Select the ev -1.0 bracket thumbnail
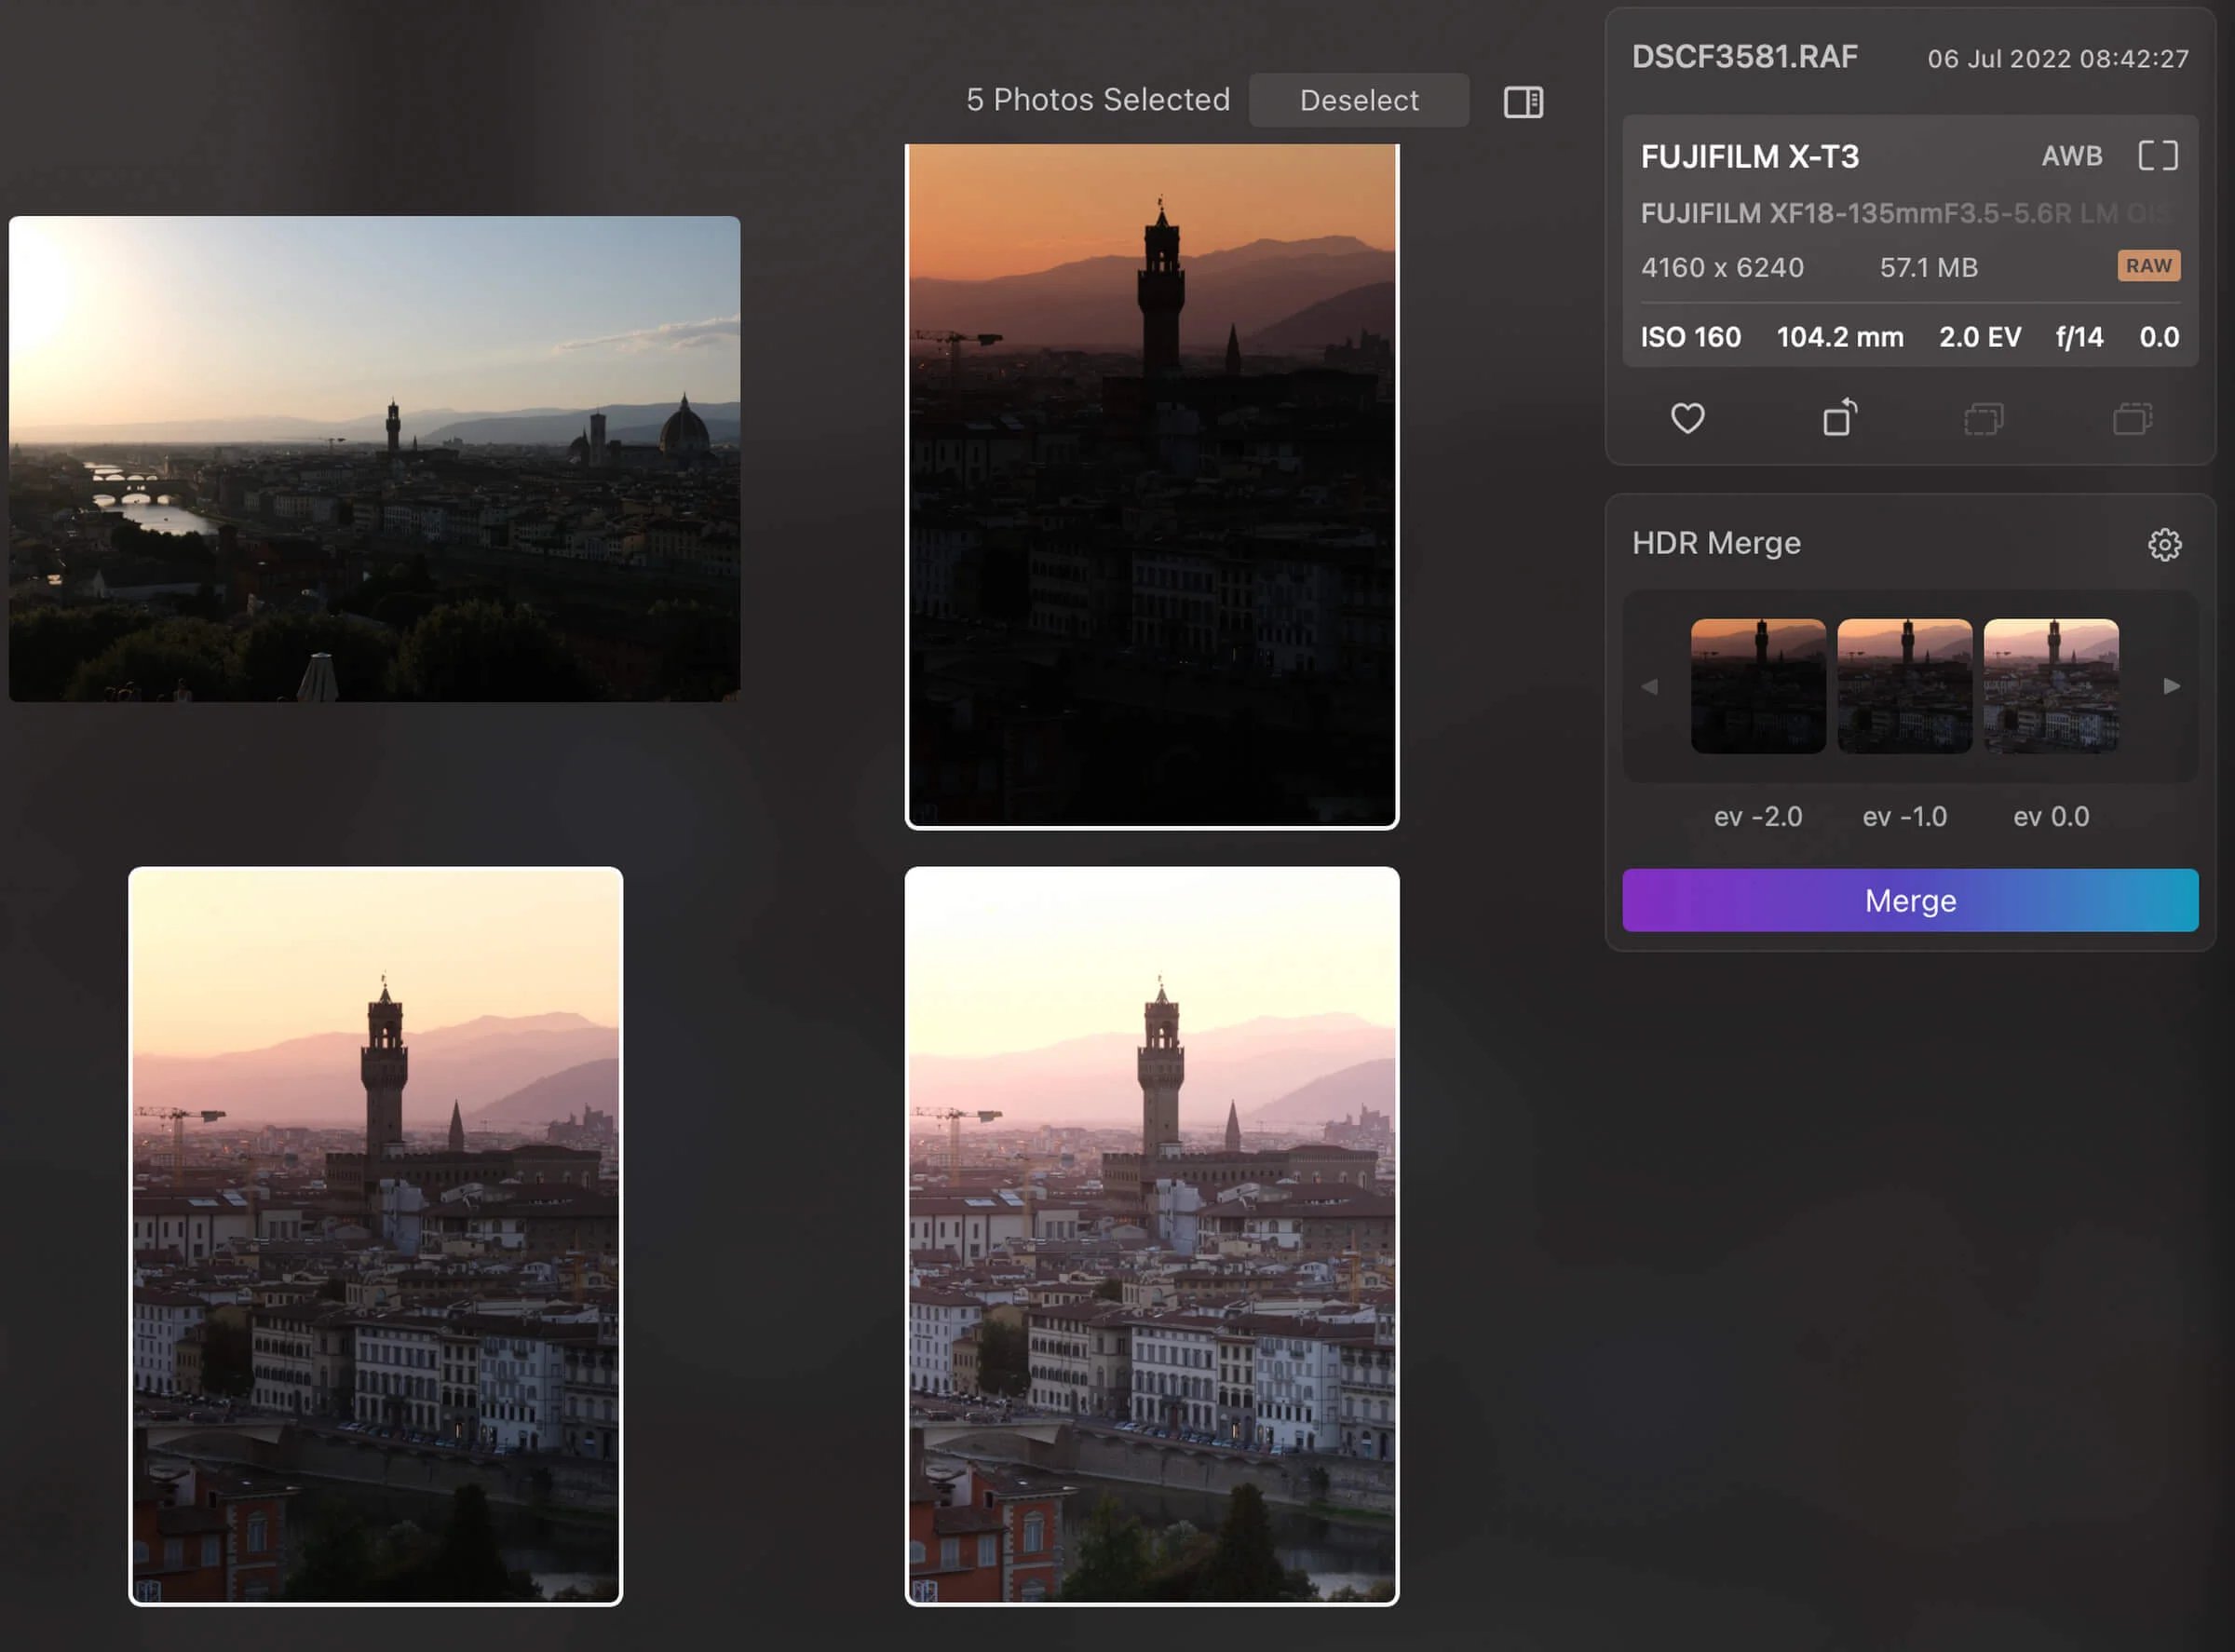 [1904, 686]
